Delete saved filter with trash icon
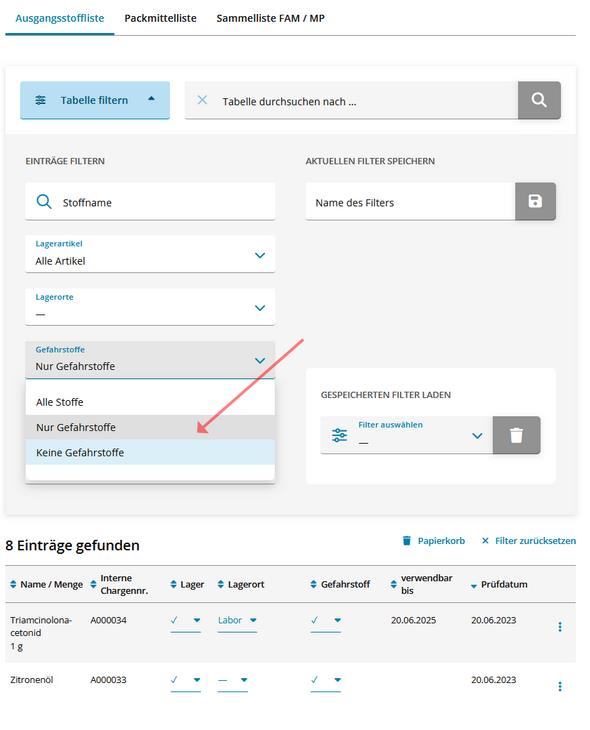Viewport: 590px width, 730px height. 516,435
